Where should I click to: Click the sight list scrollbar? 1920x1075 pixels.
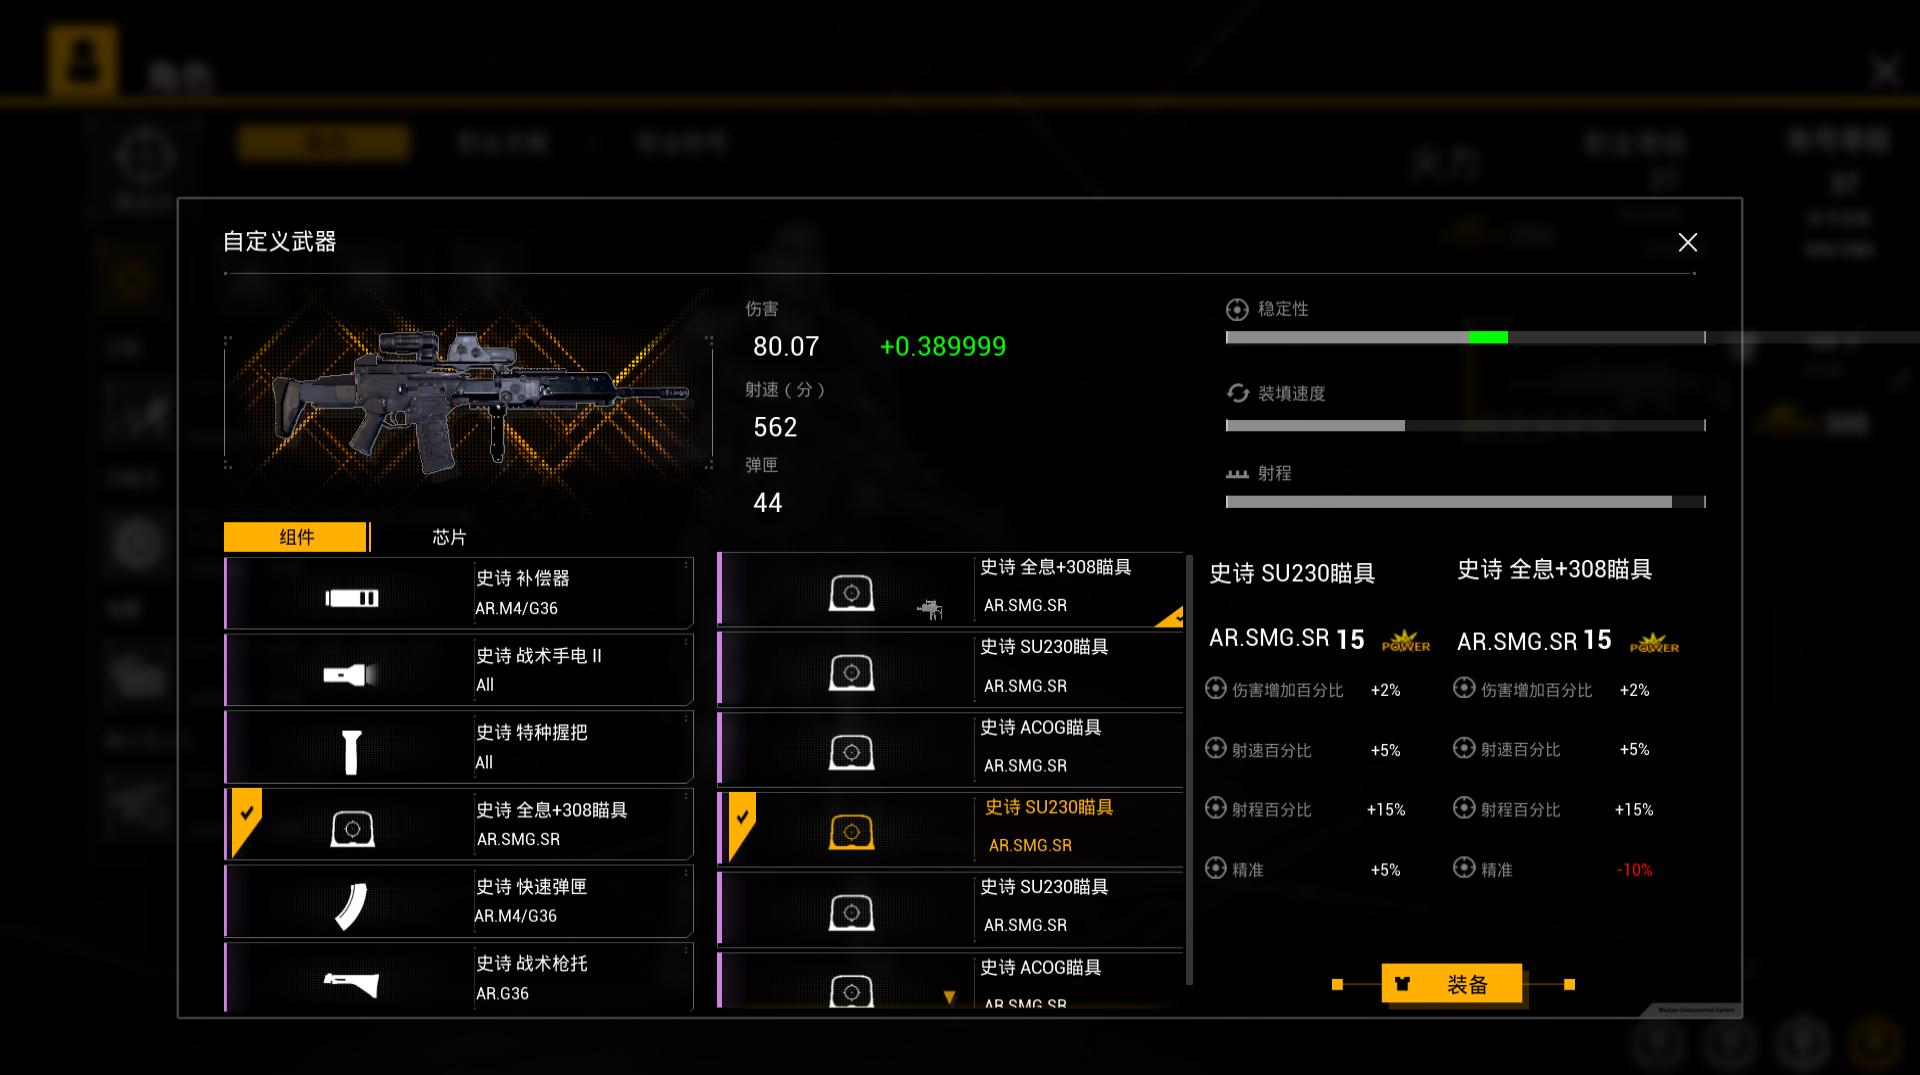[1189, 770]
